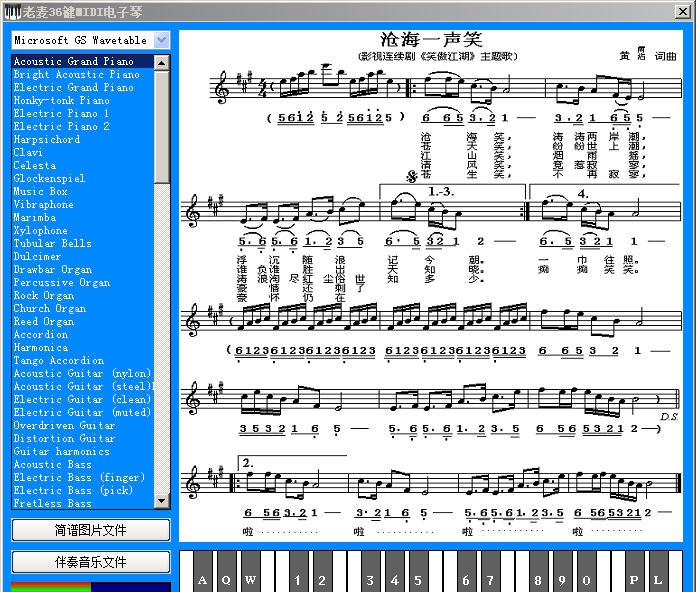Select Harmonica instrument
This screenshot has height=592, width=696.
click(x=83, y=347)
